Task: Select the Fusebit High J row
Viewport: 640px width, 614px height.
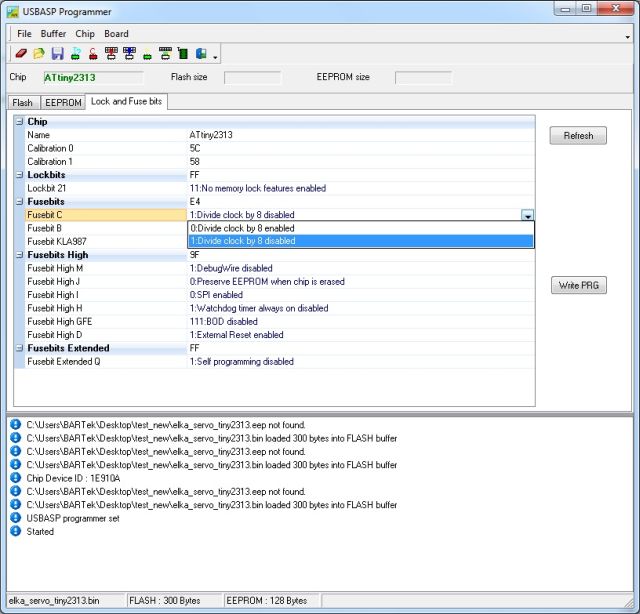Action: (280, 282)
